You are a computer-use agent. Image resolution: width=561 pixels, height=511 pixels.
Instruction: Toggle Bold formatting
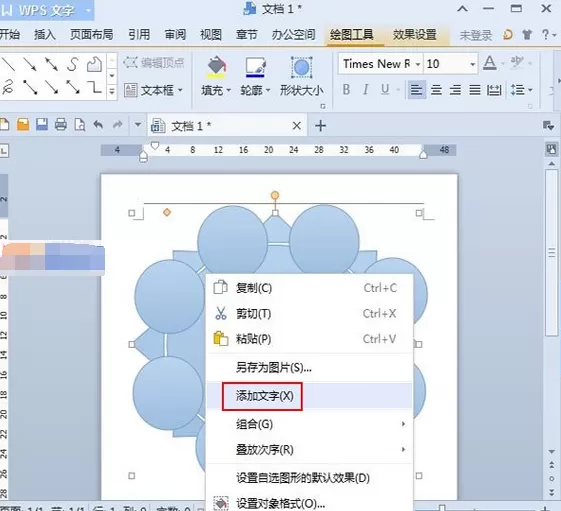(346, 89)
